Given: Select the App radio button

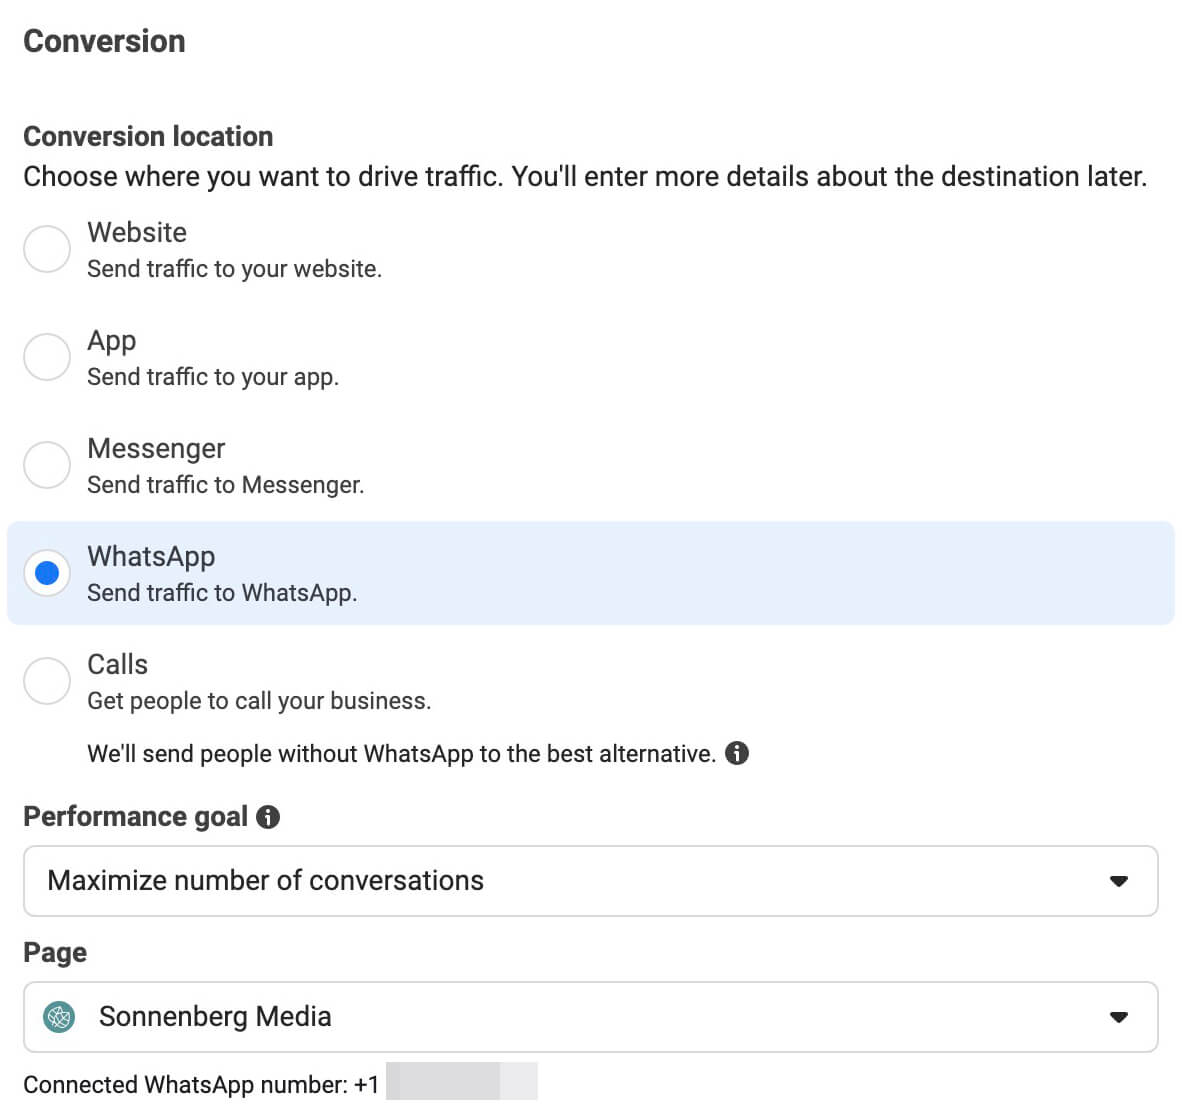Looking at the screenshot, I should pos(47,357).
